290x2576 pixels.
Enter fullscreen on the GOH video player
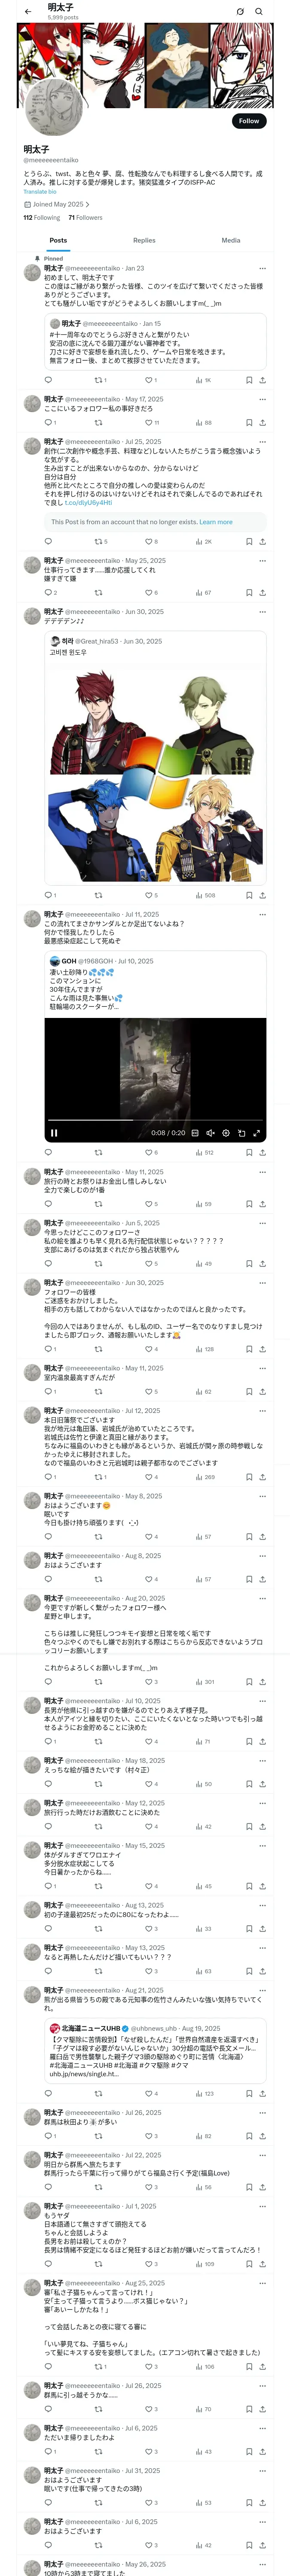click(257, 1133)
